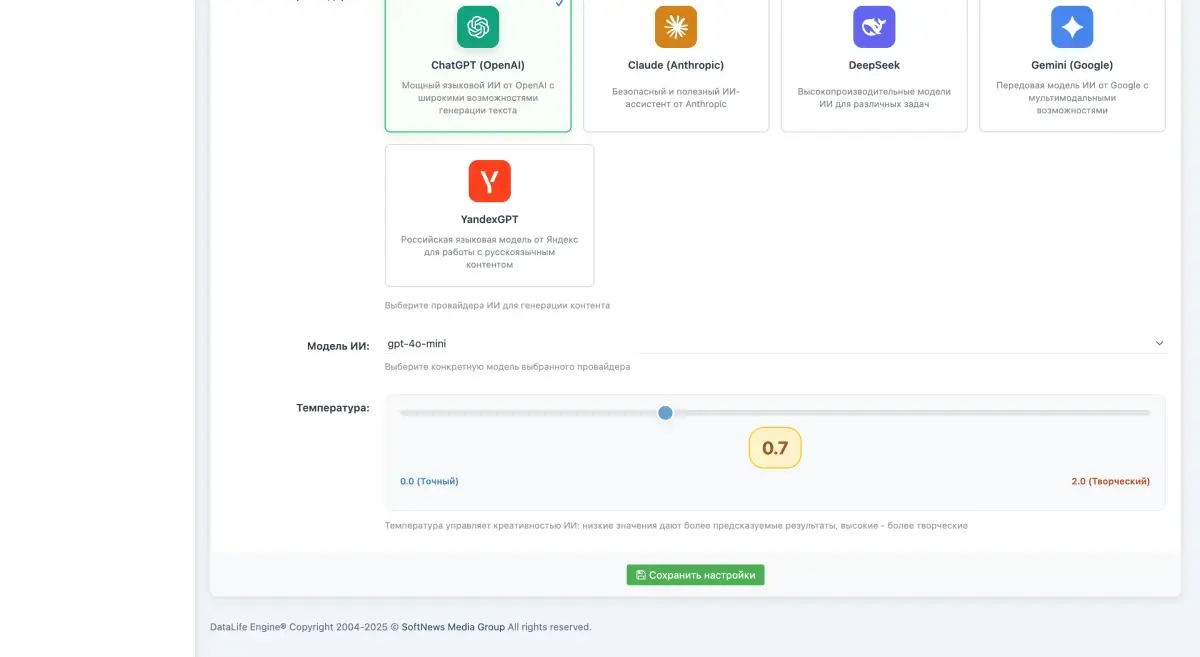The width and height of the screenshot is (1200, 657).
Task: Click the "Модель ИИ:" field label
Action: point(338,346)
